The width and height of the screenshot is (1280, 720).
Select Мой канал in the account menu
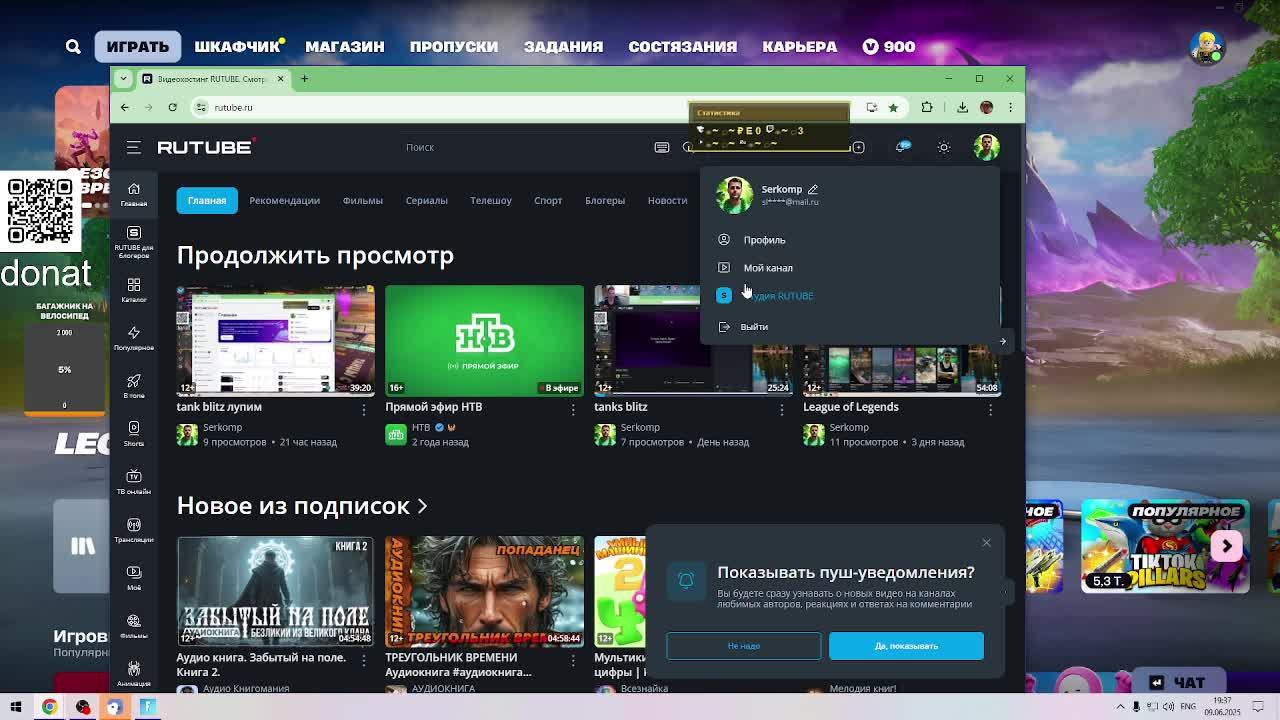pos(767,268)
